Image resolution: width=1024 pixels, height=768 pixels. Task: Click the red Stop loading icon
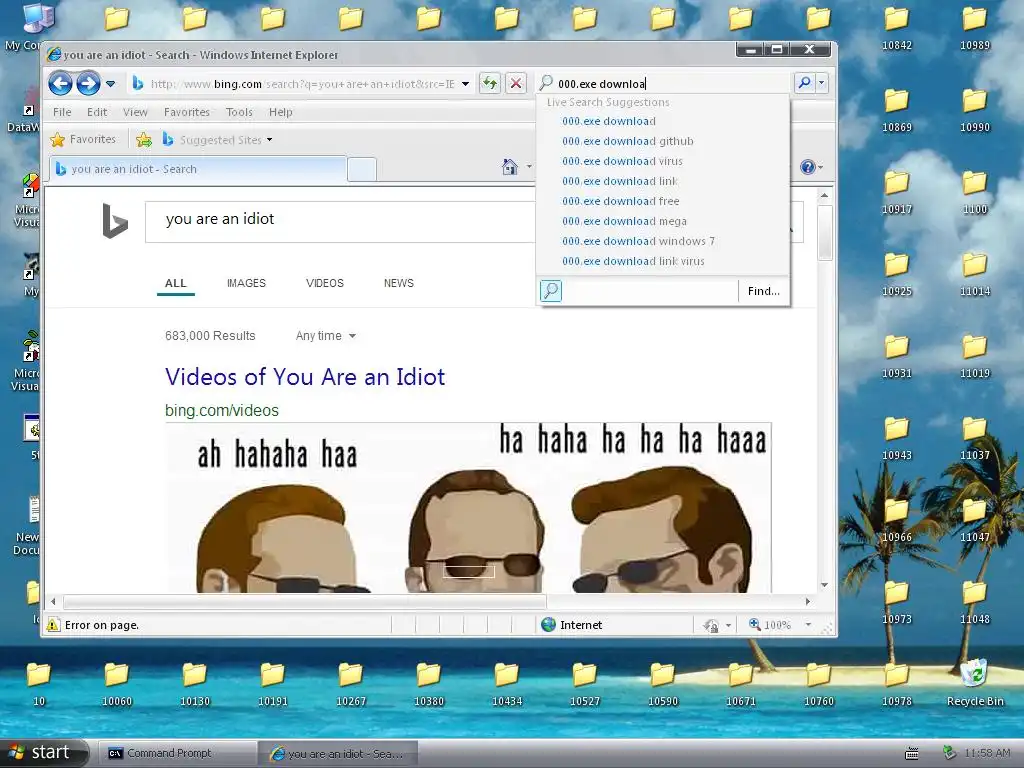click(x=516, y=83)
